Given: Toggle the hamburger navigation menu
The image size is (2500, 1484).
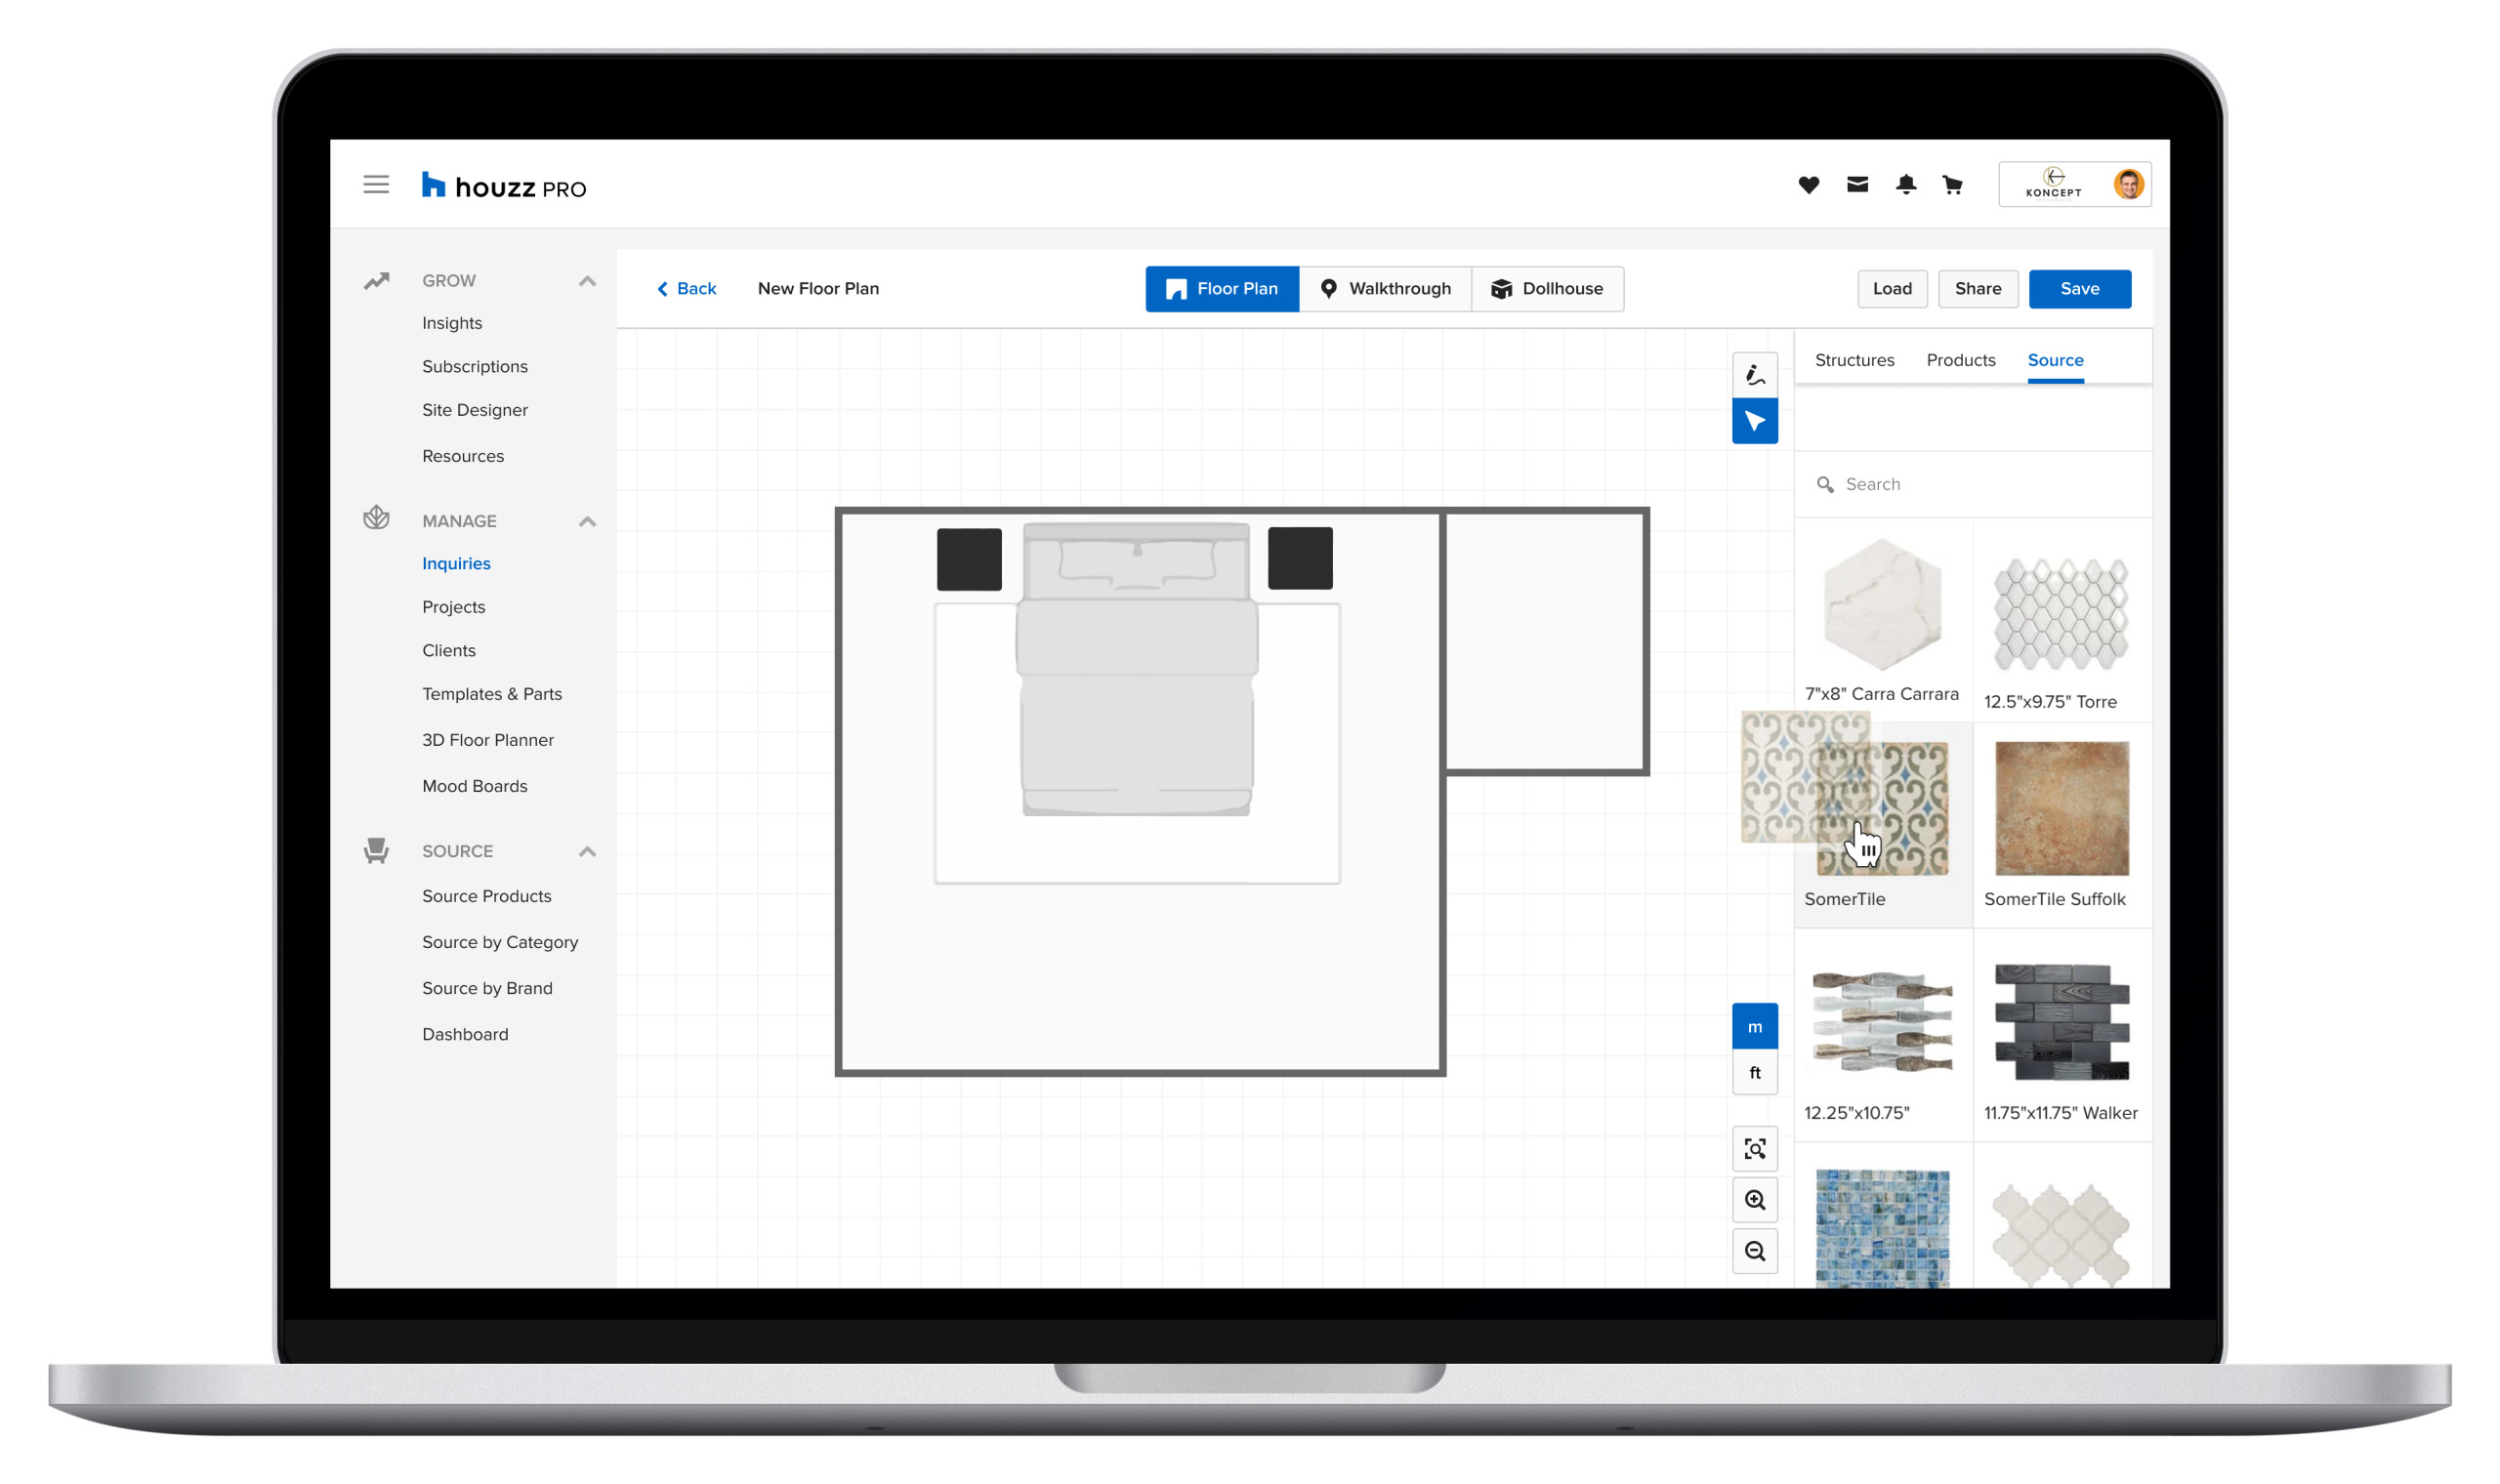Looking at the screenshot, I should coord(376,184).
